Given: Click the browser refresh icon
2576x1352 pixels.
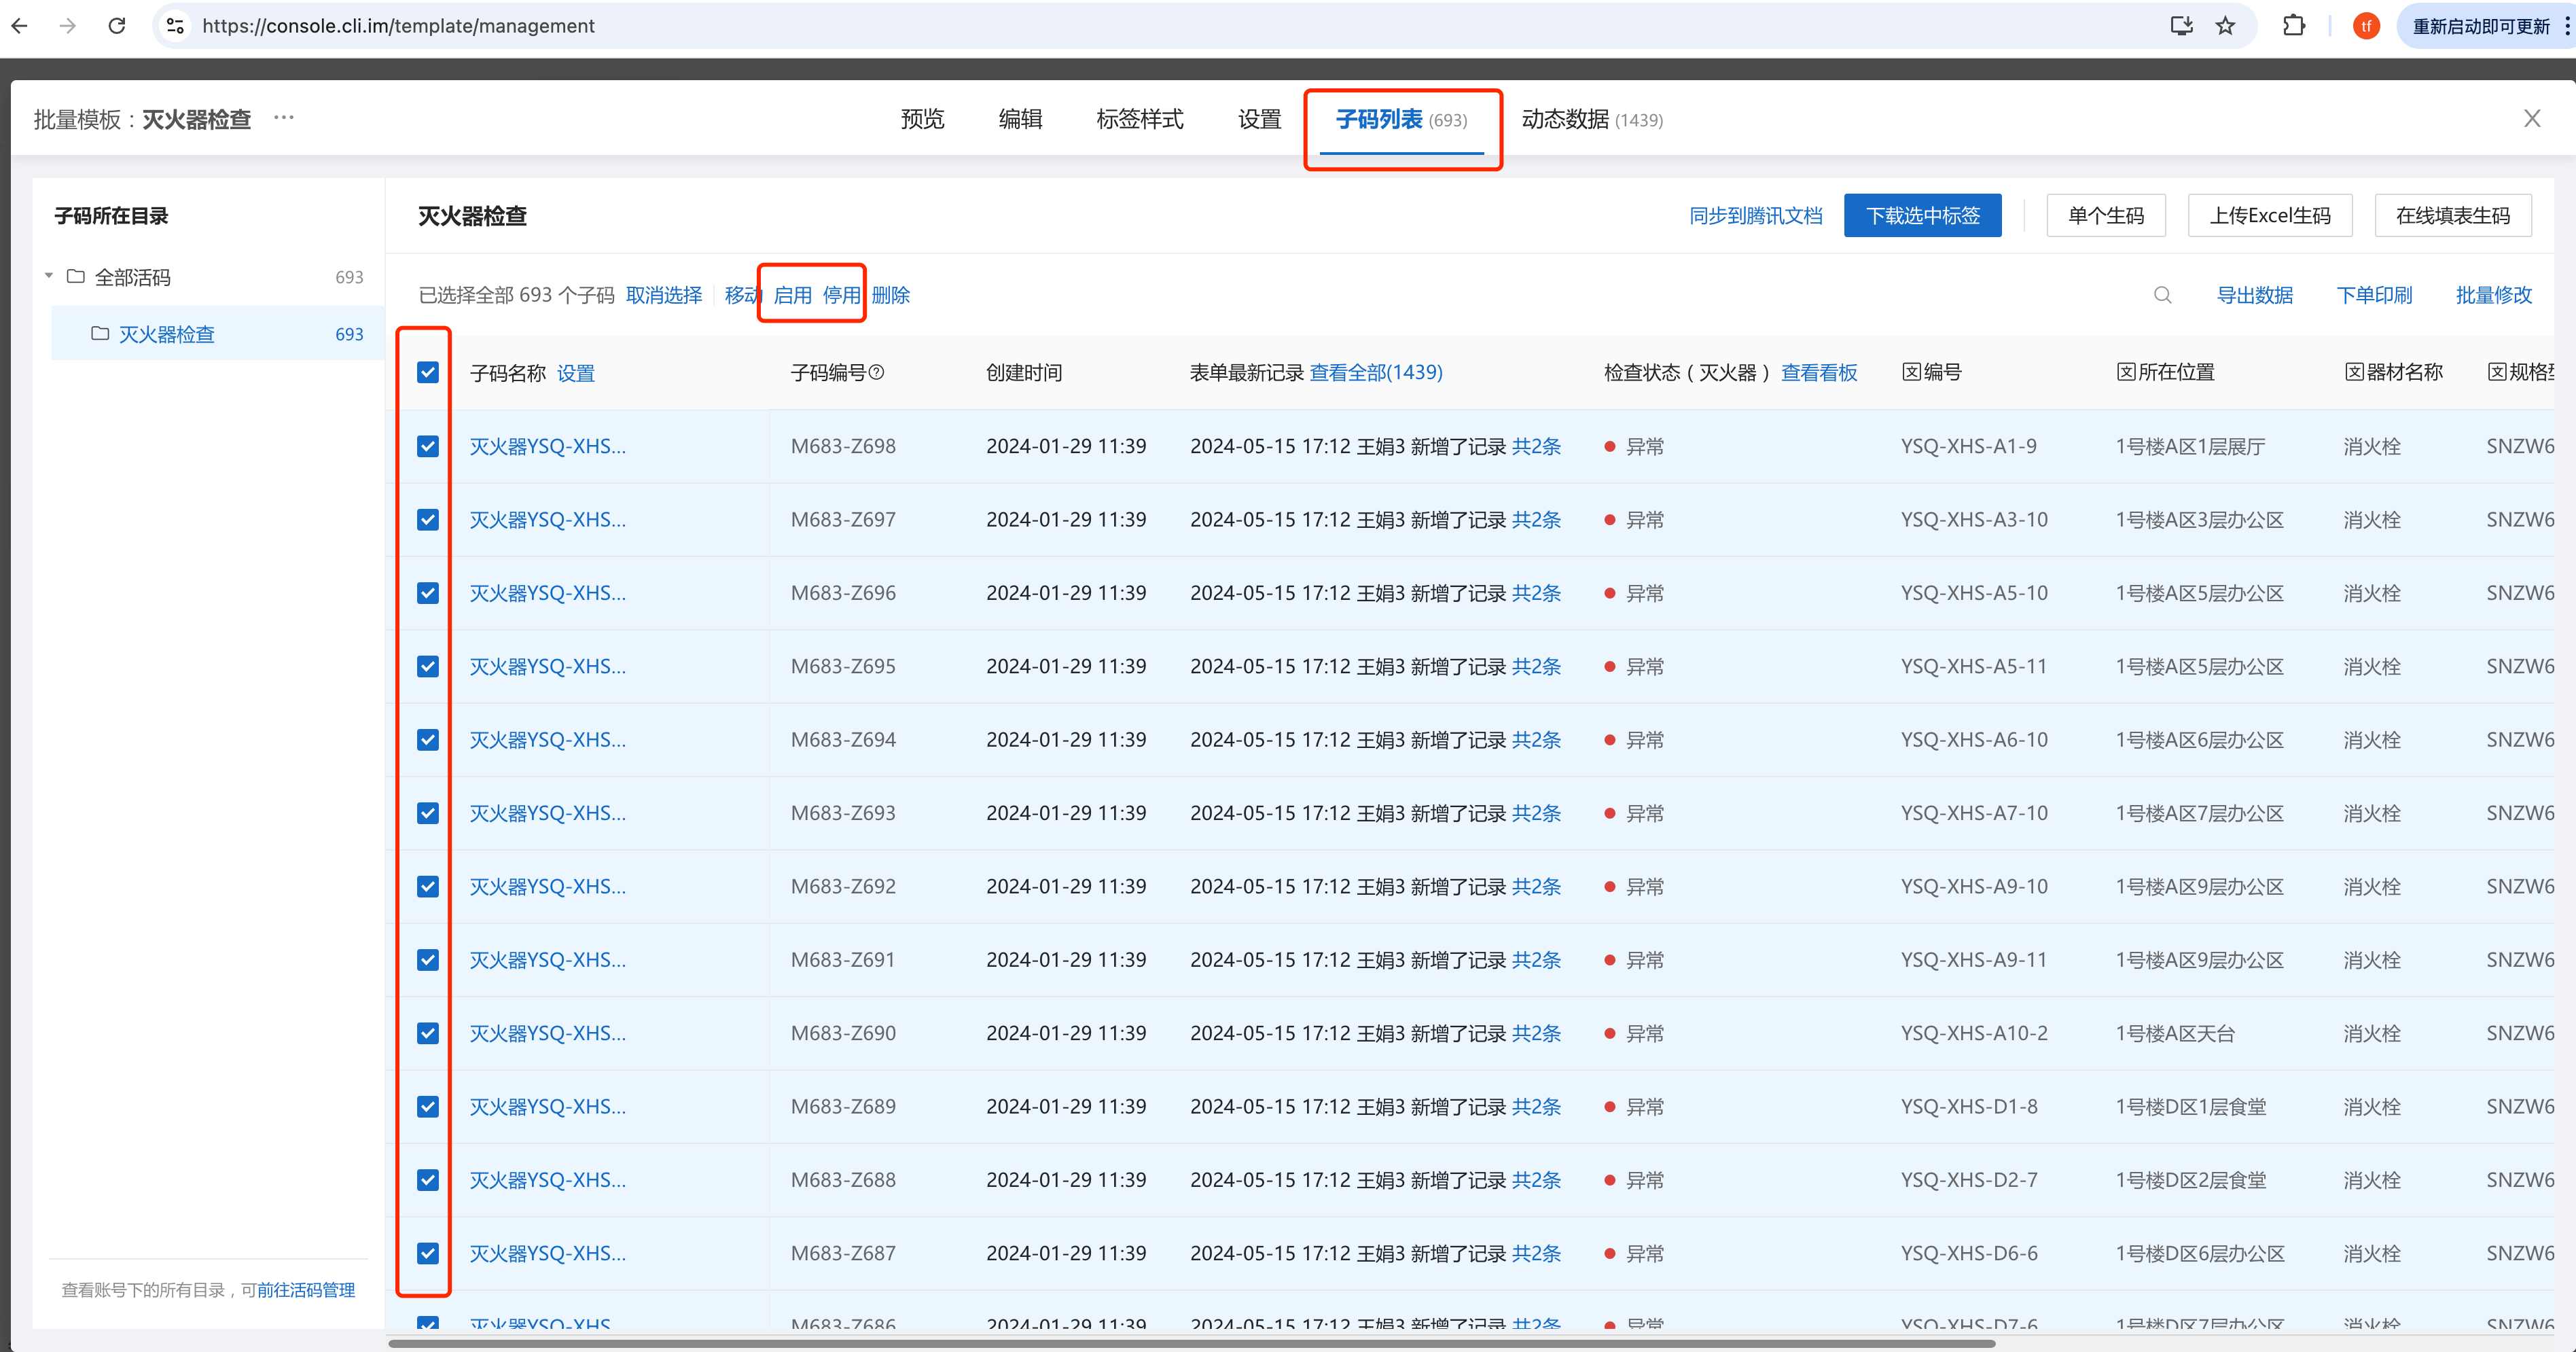Looking at the screenshot, I should pos(117,26).
